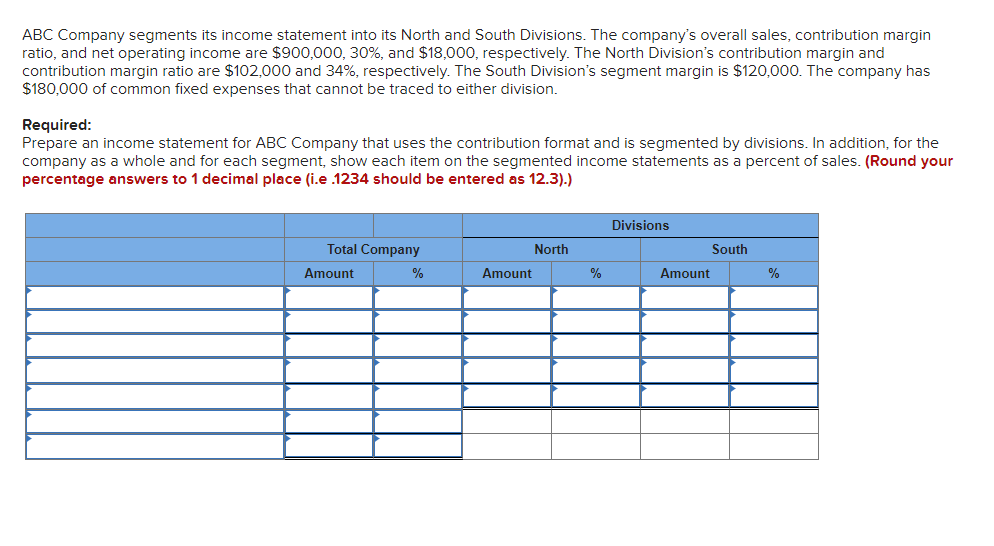Click fourth row North Amount cell
Screen dimensions: 994x546
(x=507, y=370)
